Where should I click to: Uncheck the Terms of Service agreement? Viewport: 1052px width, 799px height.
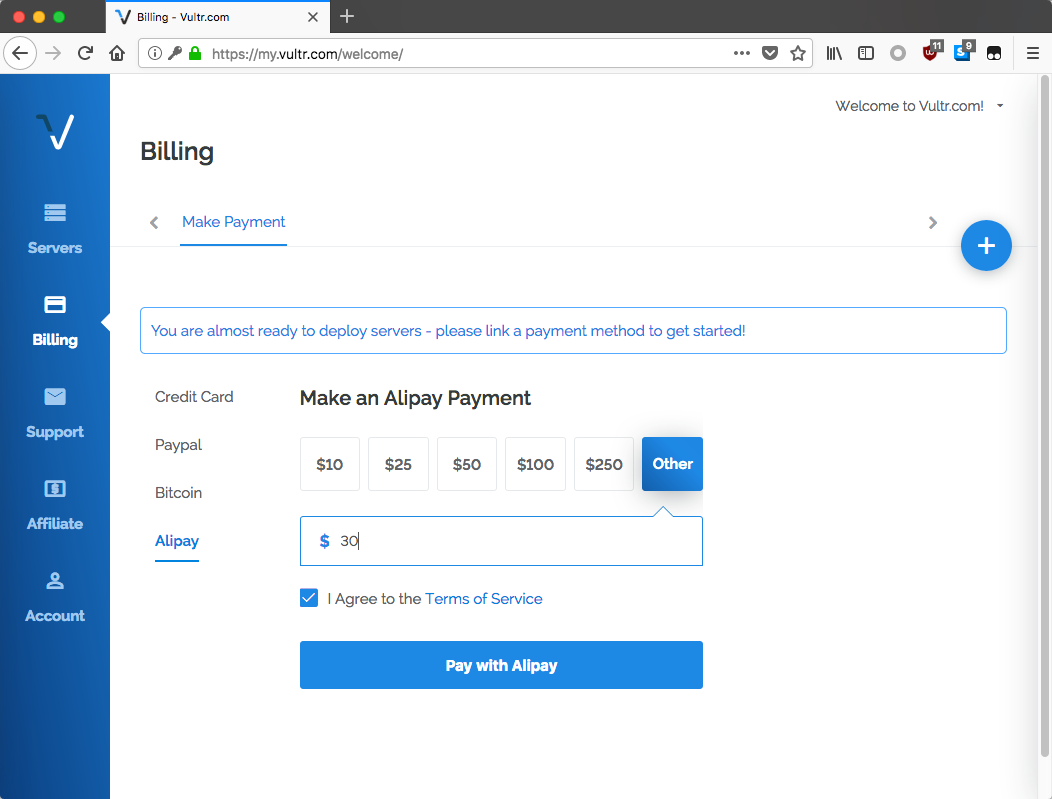(309, 598)
